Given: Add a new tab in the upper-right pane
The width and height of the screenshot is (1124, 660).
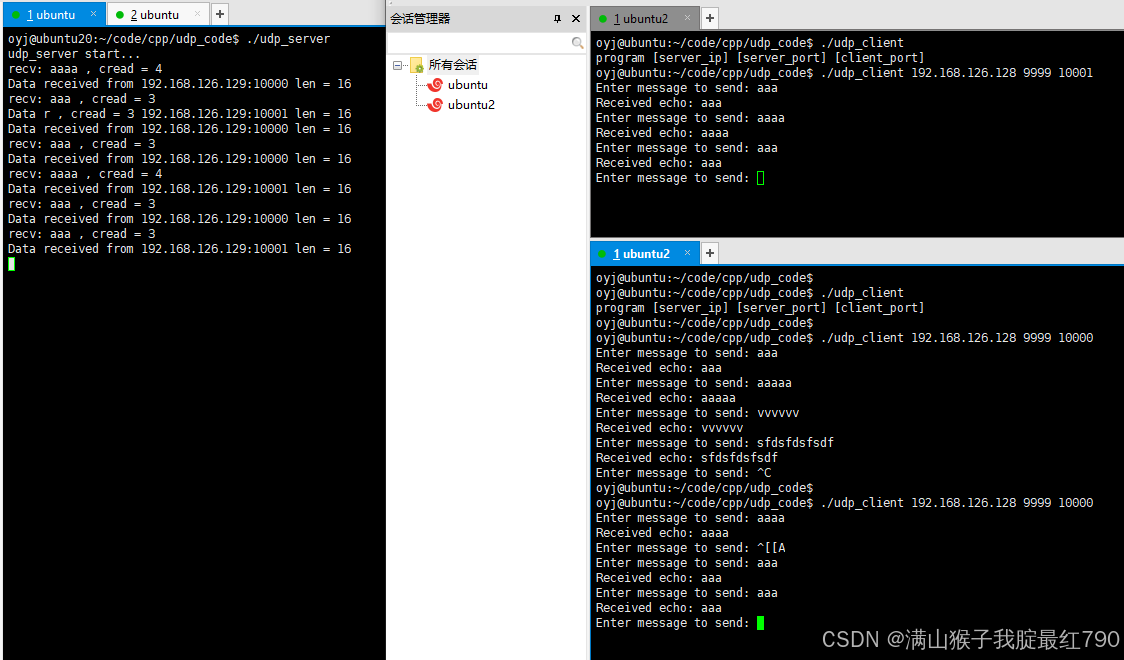Looking at the screenshot, I should [x=709, y=18].
